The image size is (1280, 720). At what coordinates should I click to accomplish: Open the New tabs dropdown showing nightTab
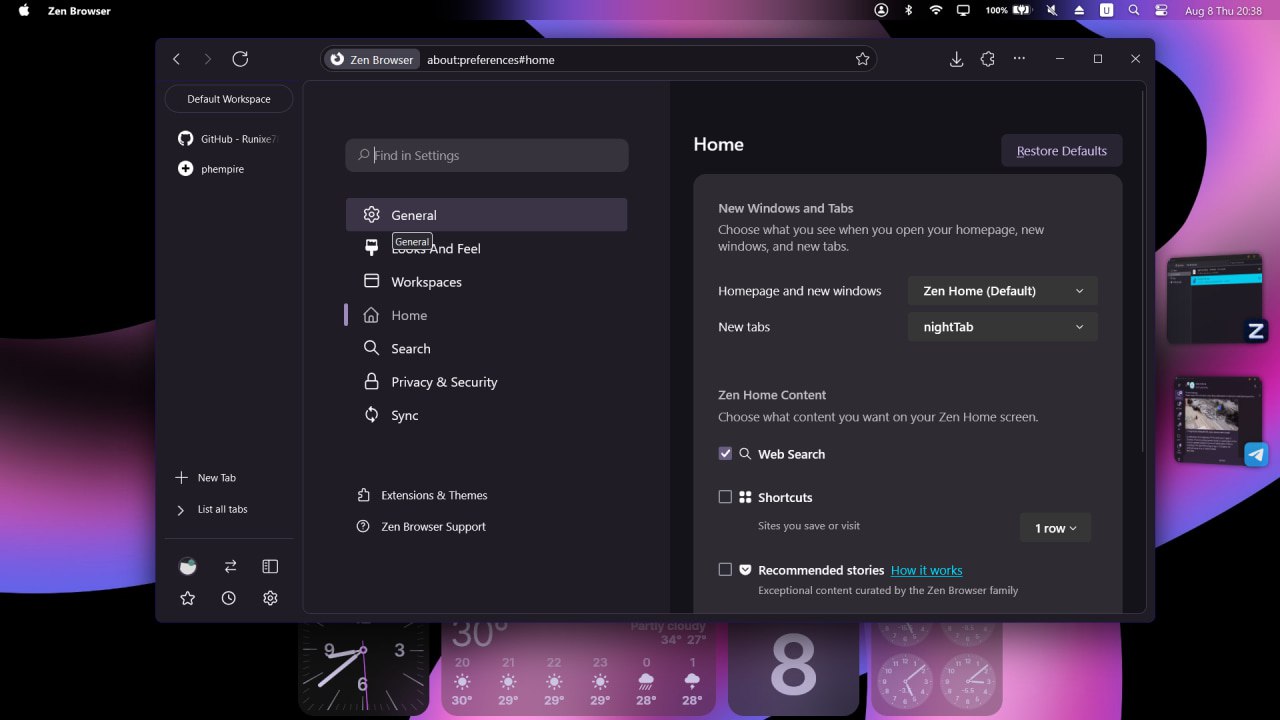point(1003,327)
